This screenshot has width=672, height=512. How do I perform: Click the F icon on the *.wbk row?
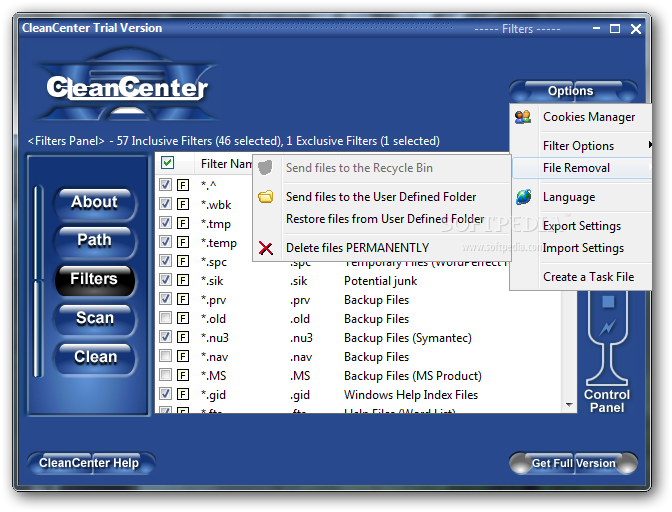click(x=183, y=204)
